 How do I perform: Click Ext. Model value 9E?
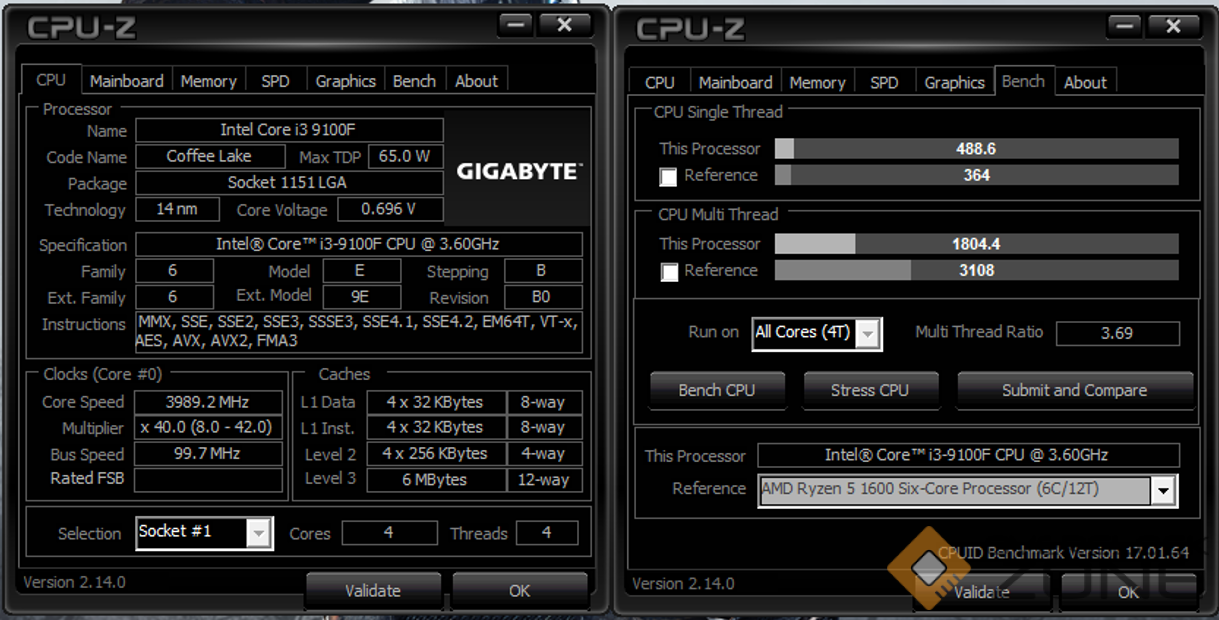(x=360, y=296)
